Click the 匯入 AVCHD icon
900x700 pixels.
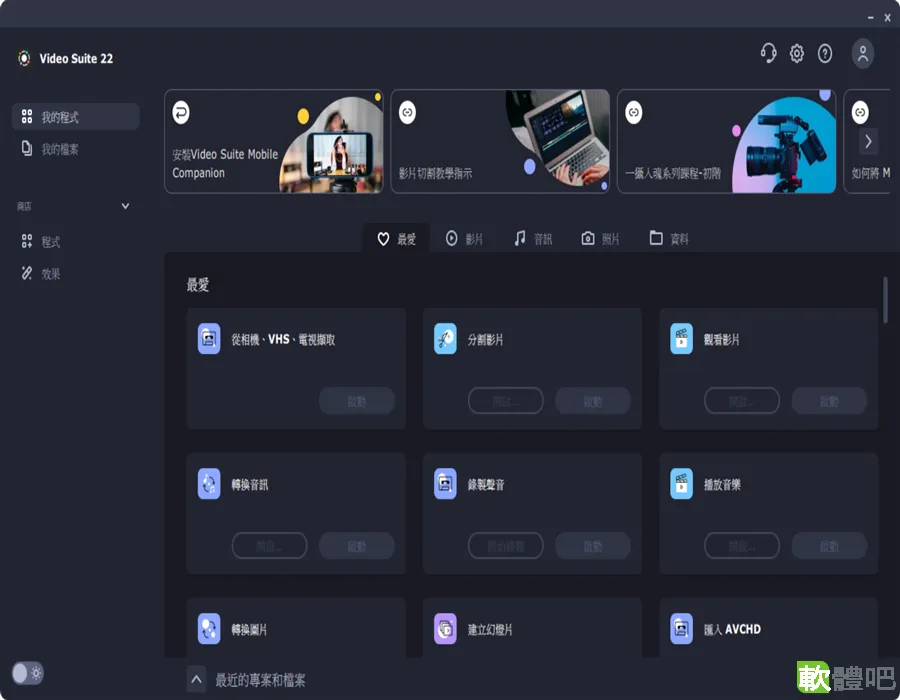point(681,629)
